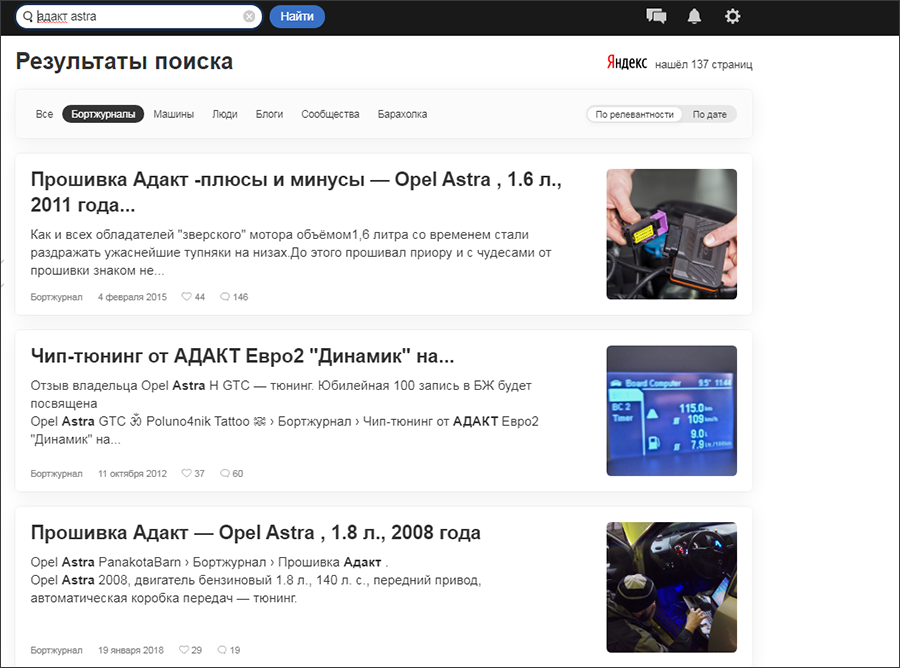Click date '19 января 2018'

(x=131, y=650)
